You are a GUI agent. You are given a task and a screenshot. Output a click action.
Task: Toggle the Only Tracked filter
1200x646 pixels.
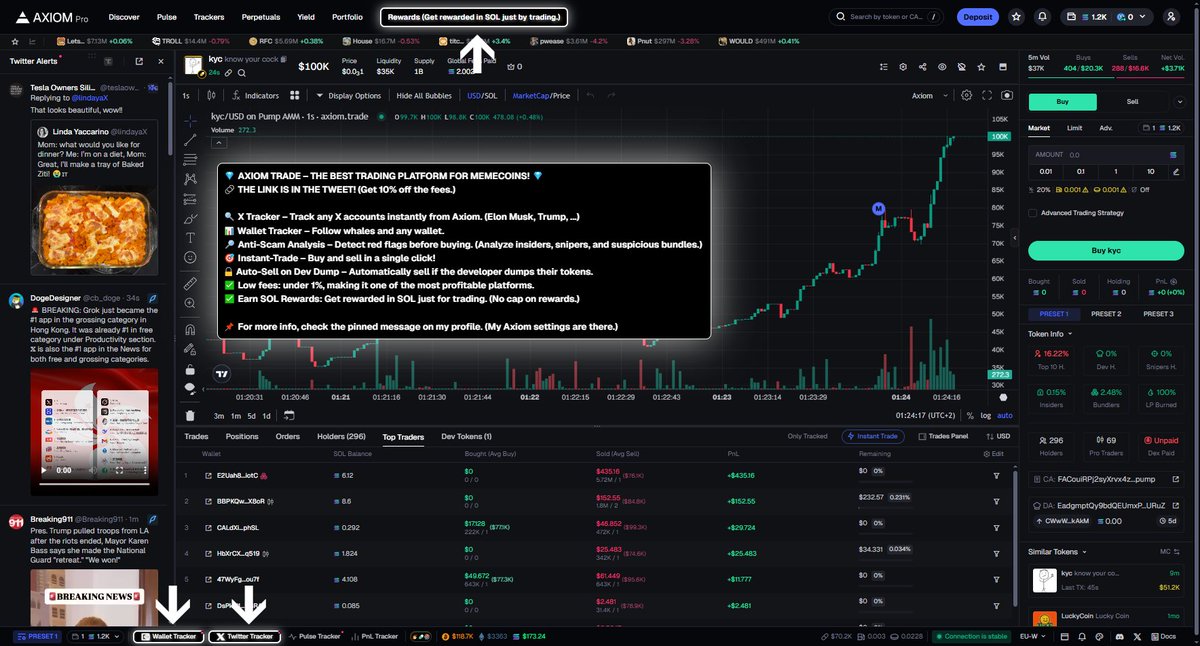click(x=807, y=436)
